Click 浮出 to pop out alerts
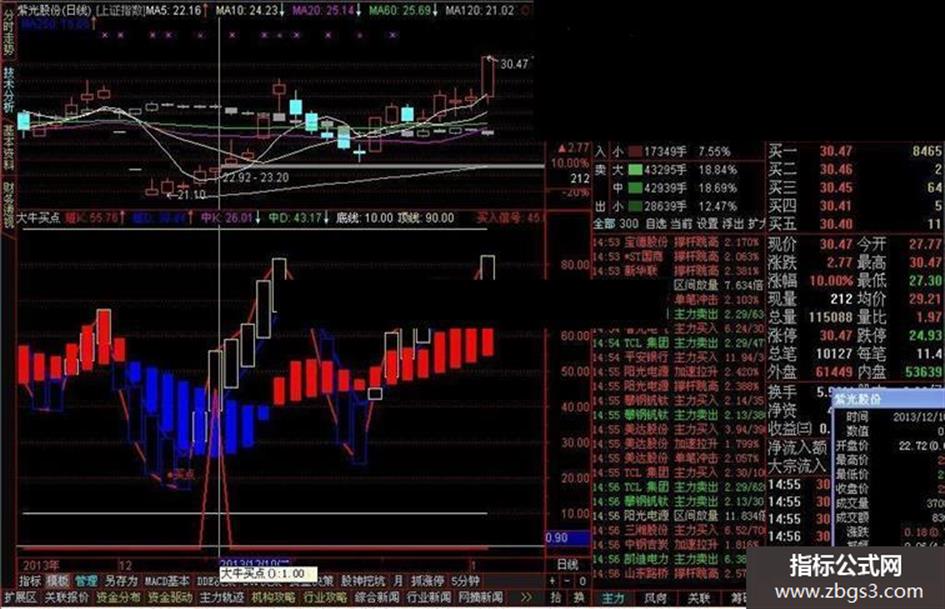The image size is (945, 609). [733, 223]
